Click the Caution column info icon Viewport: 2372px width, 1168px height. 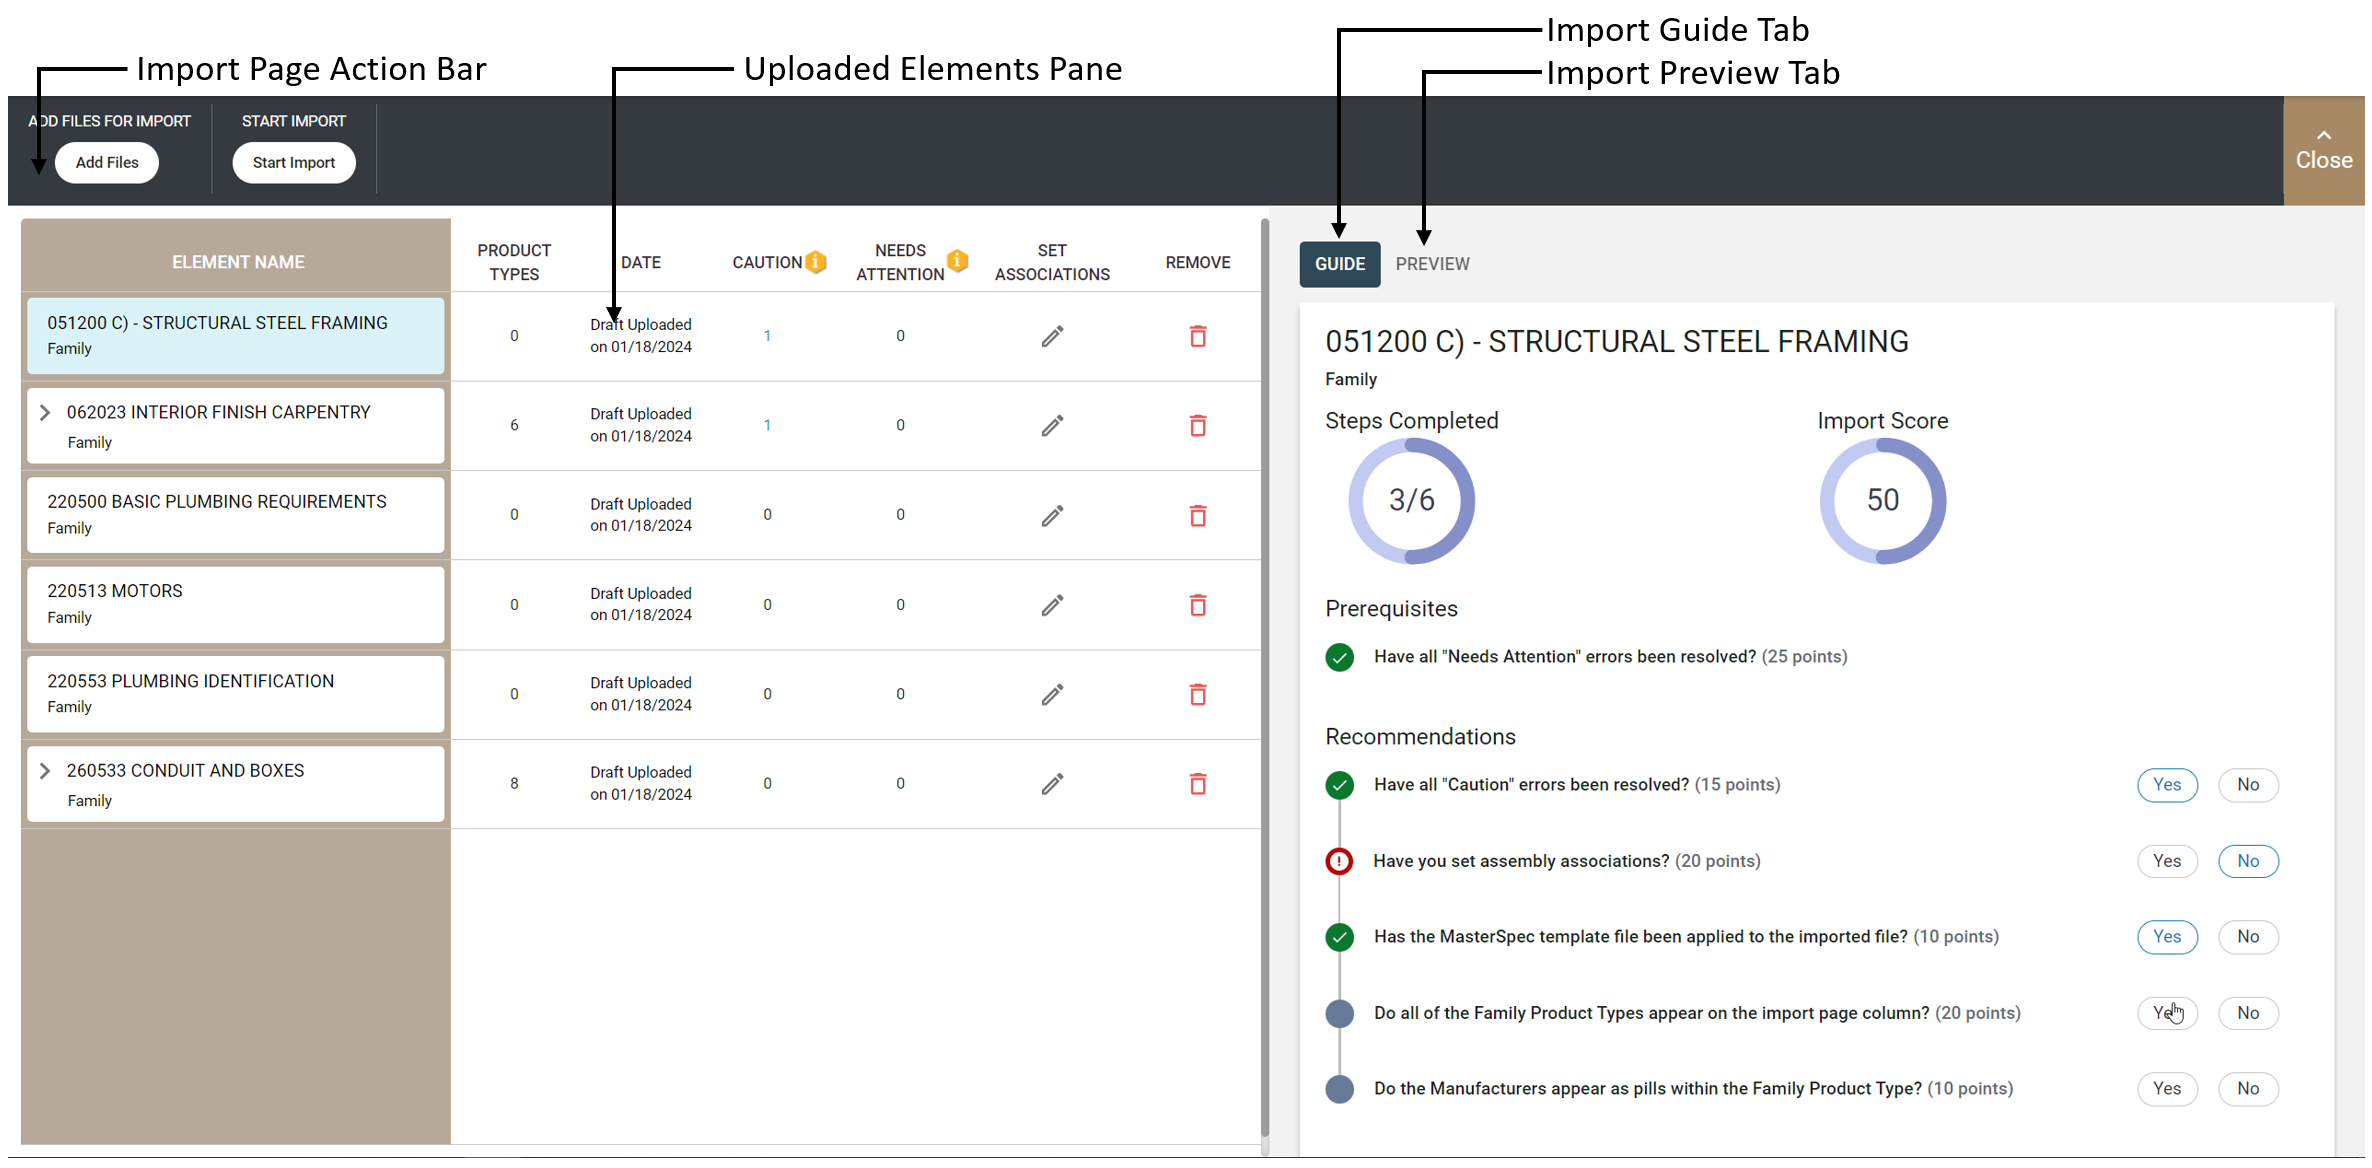click(816, 262)
